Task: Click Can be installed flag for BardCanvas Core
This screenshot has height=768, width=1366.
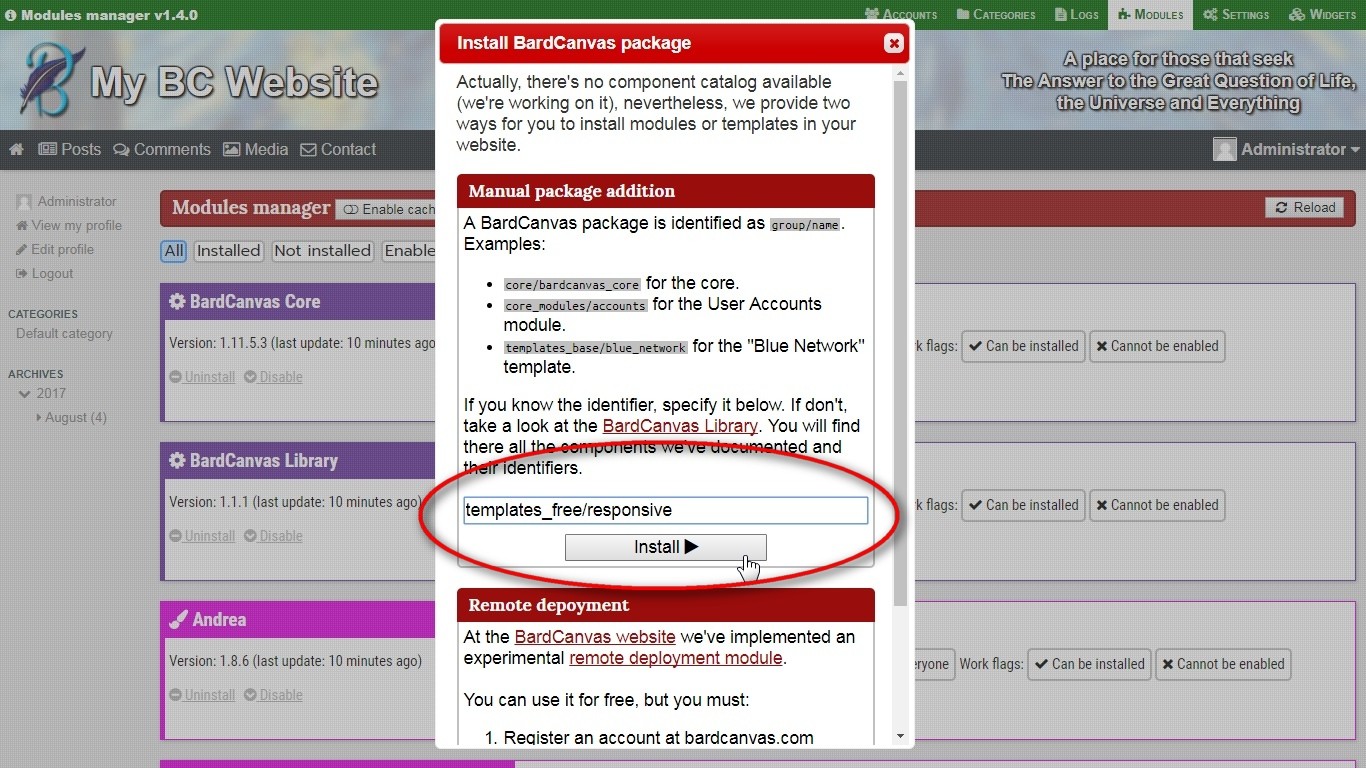Action: (x=1023, y=346)
